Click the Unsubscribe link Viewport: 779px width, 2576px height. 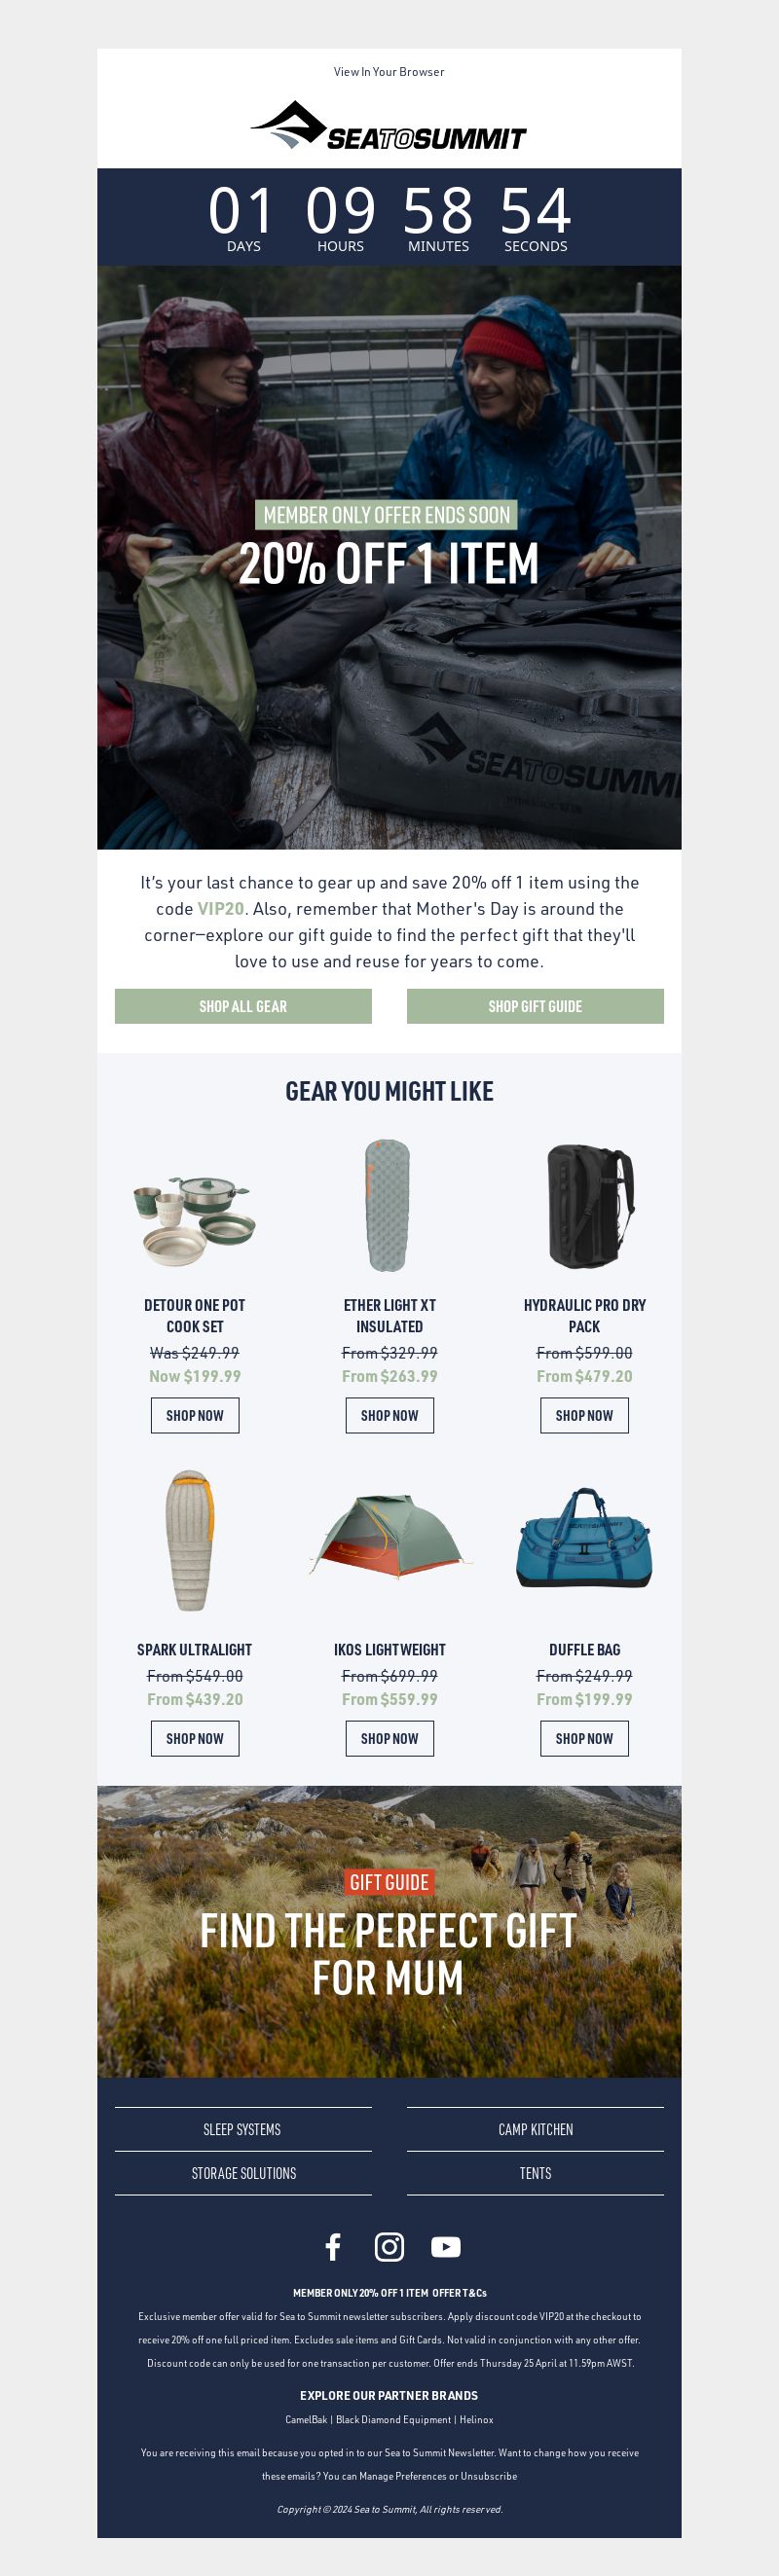(488, 2476)
